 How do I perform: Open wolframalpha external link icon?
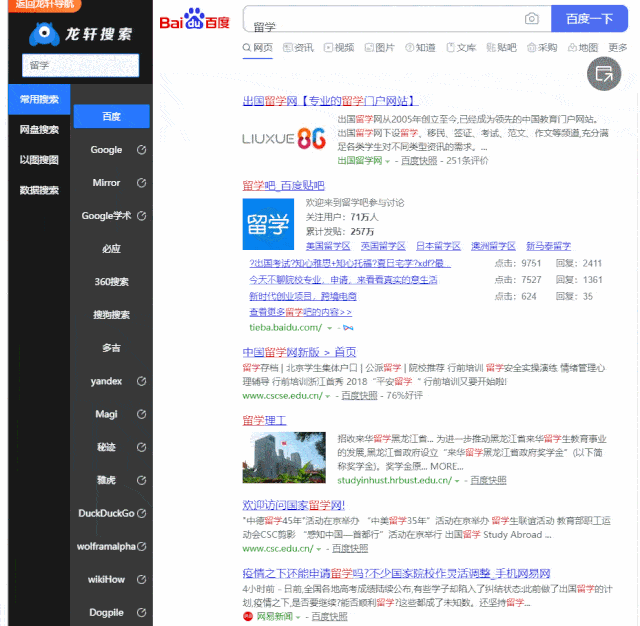coord(141,546)
